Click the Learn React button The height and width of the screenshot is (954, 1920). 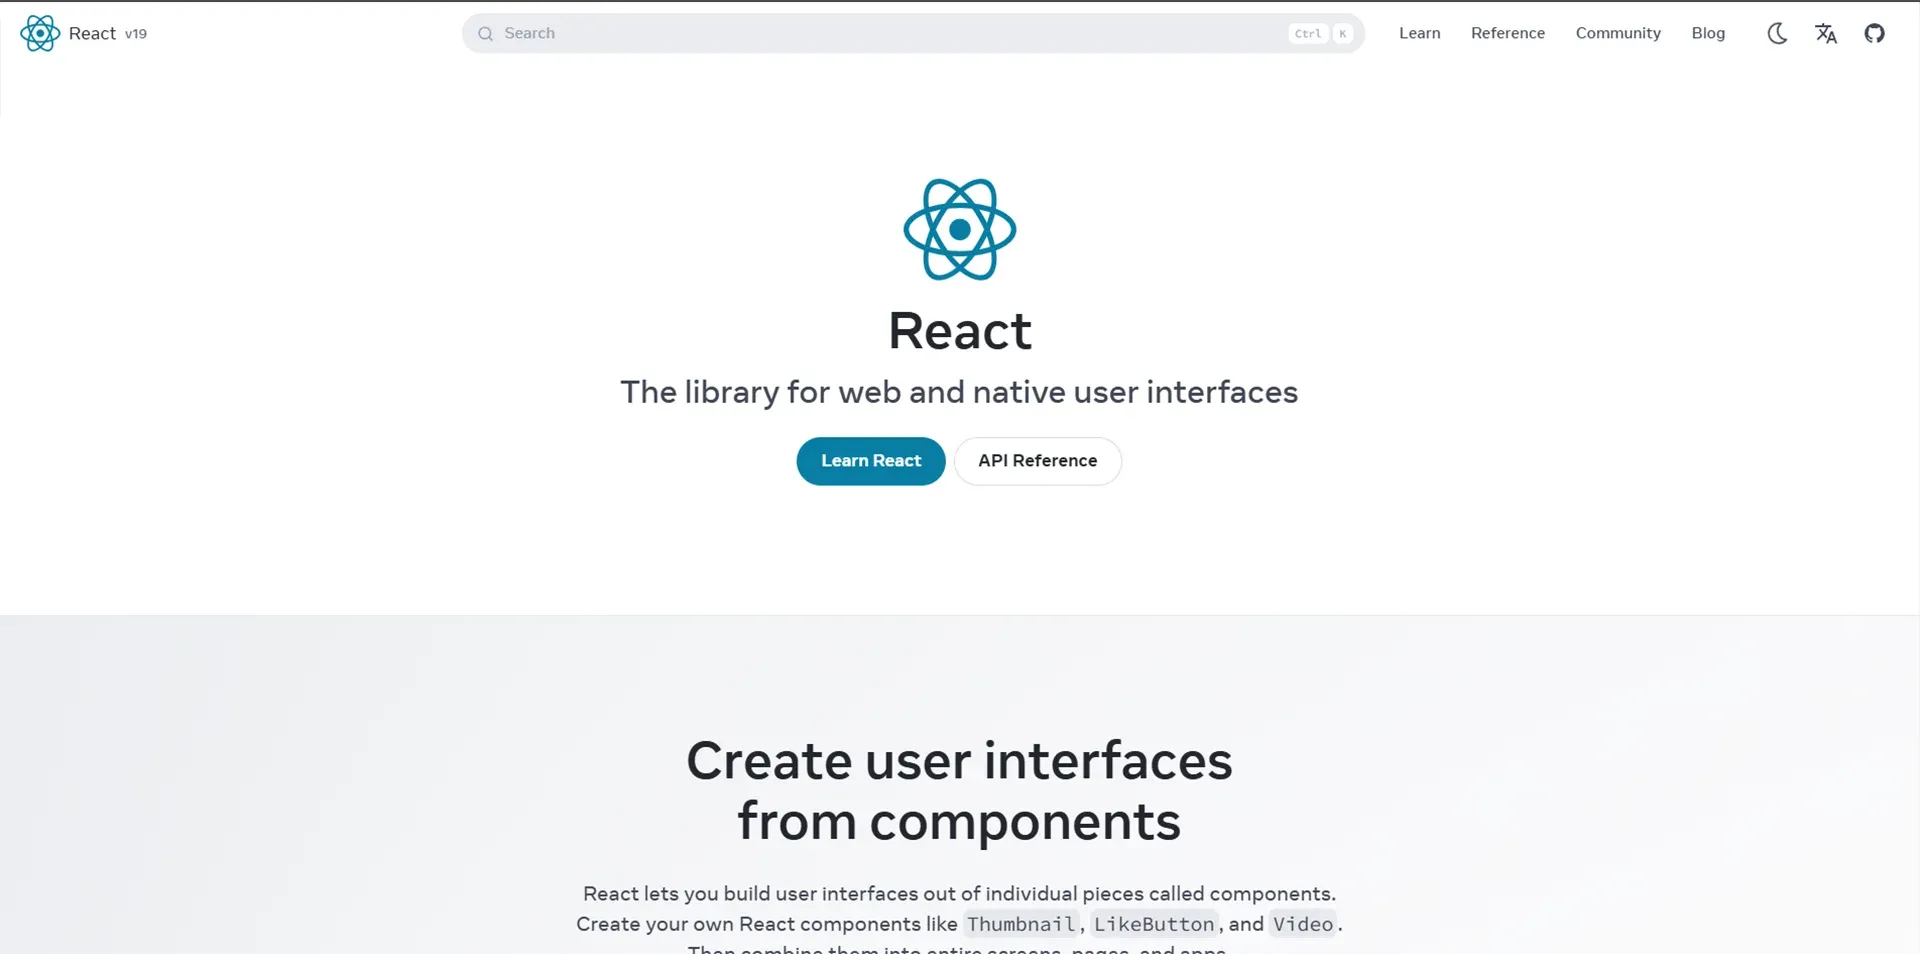click(x=871, y=461)
